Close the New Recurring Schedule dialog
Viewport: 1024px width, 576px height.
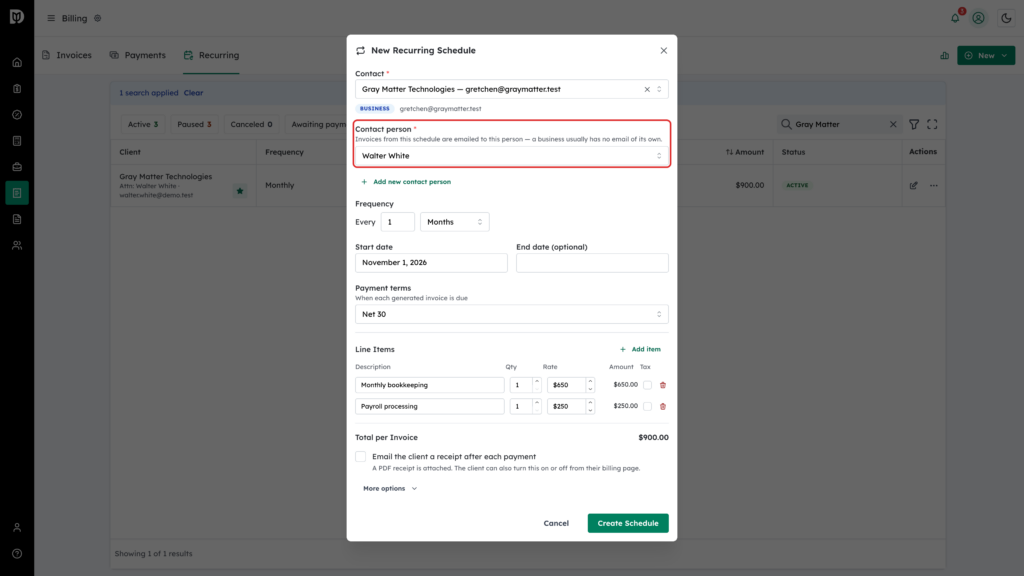(x=664, y=50)
